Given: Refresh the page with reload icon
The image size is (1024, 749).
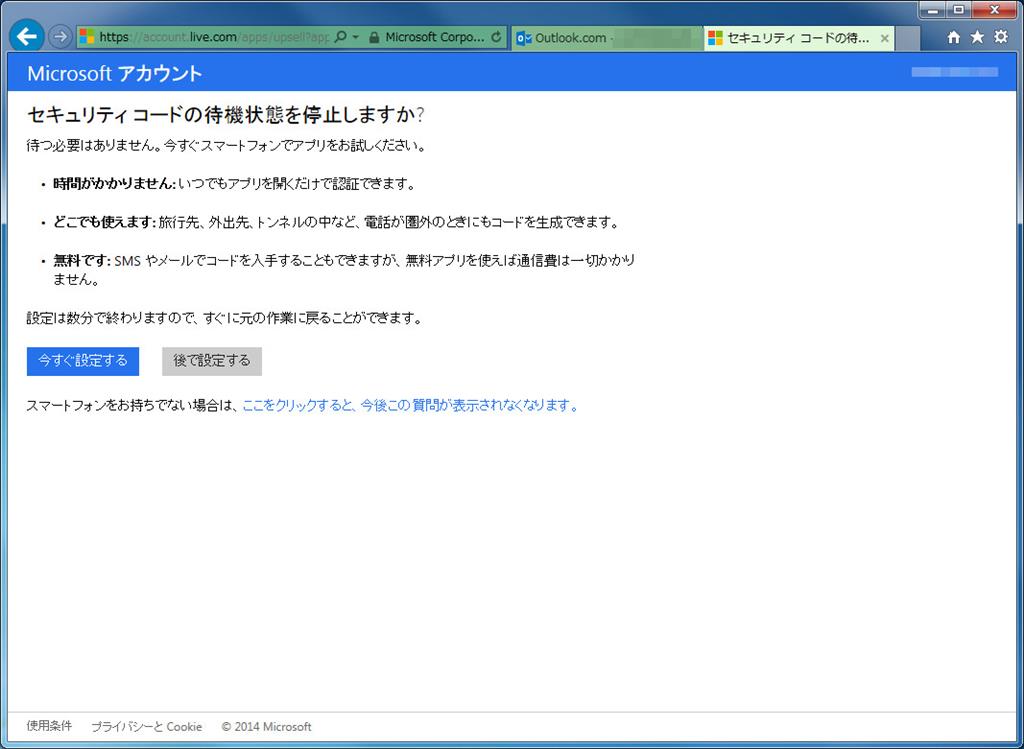Looking at the screenshot, I should (x=496, y=37).
